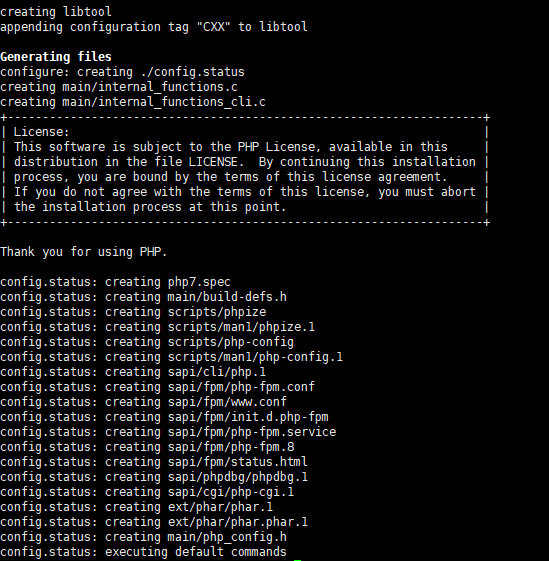This screenshot has width=549, height=561.
Task: Click the sapi/phpdbg/phpdbg.1 output line
Action: pyautogui.click(x=154, y=477)
